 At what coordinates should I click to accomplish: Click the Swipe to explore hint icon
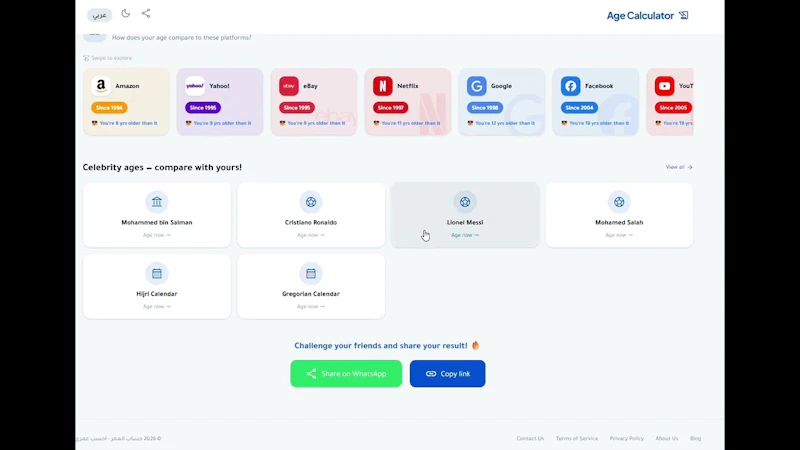click(x=86, y=58)
